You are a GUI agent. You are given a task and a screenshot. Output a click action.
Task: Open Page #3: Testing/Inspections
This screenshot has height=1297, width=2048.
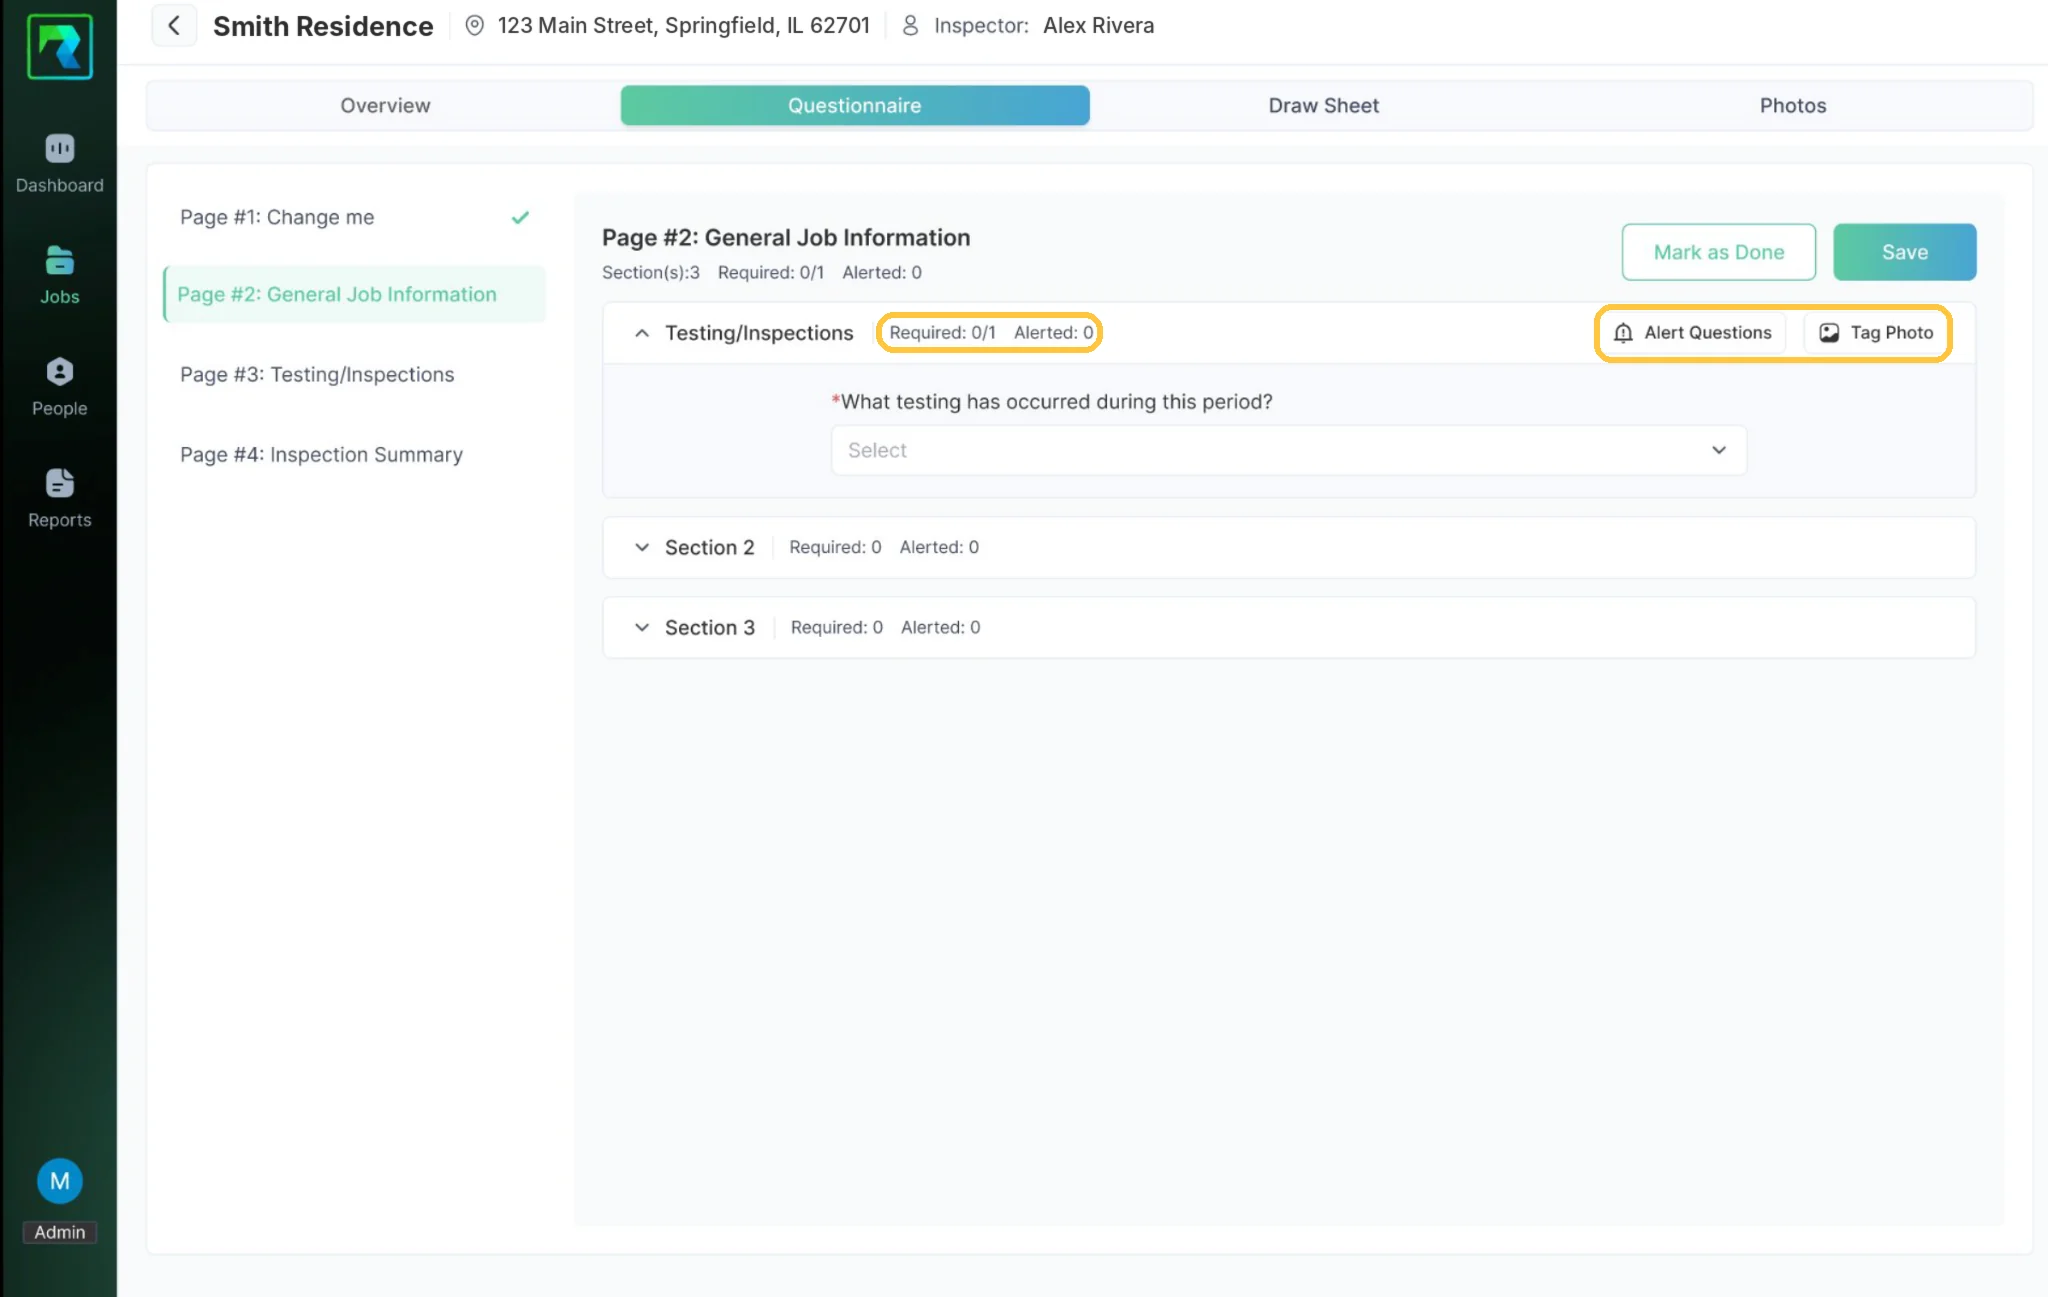355,374
